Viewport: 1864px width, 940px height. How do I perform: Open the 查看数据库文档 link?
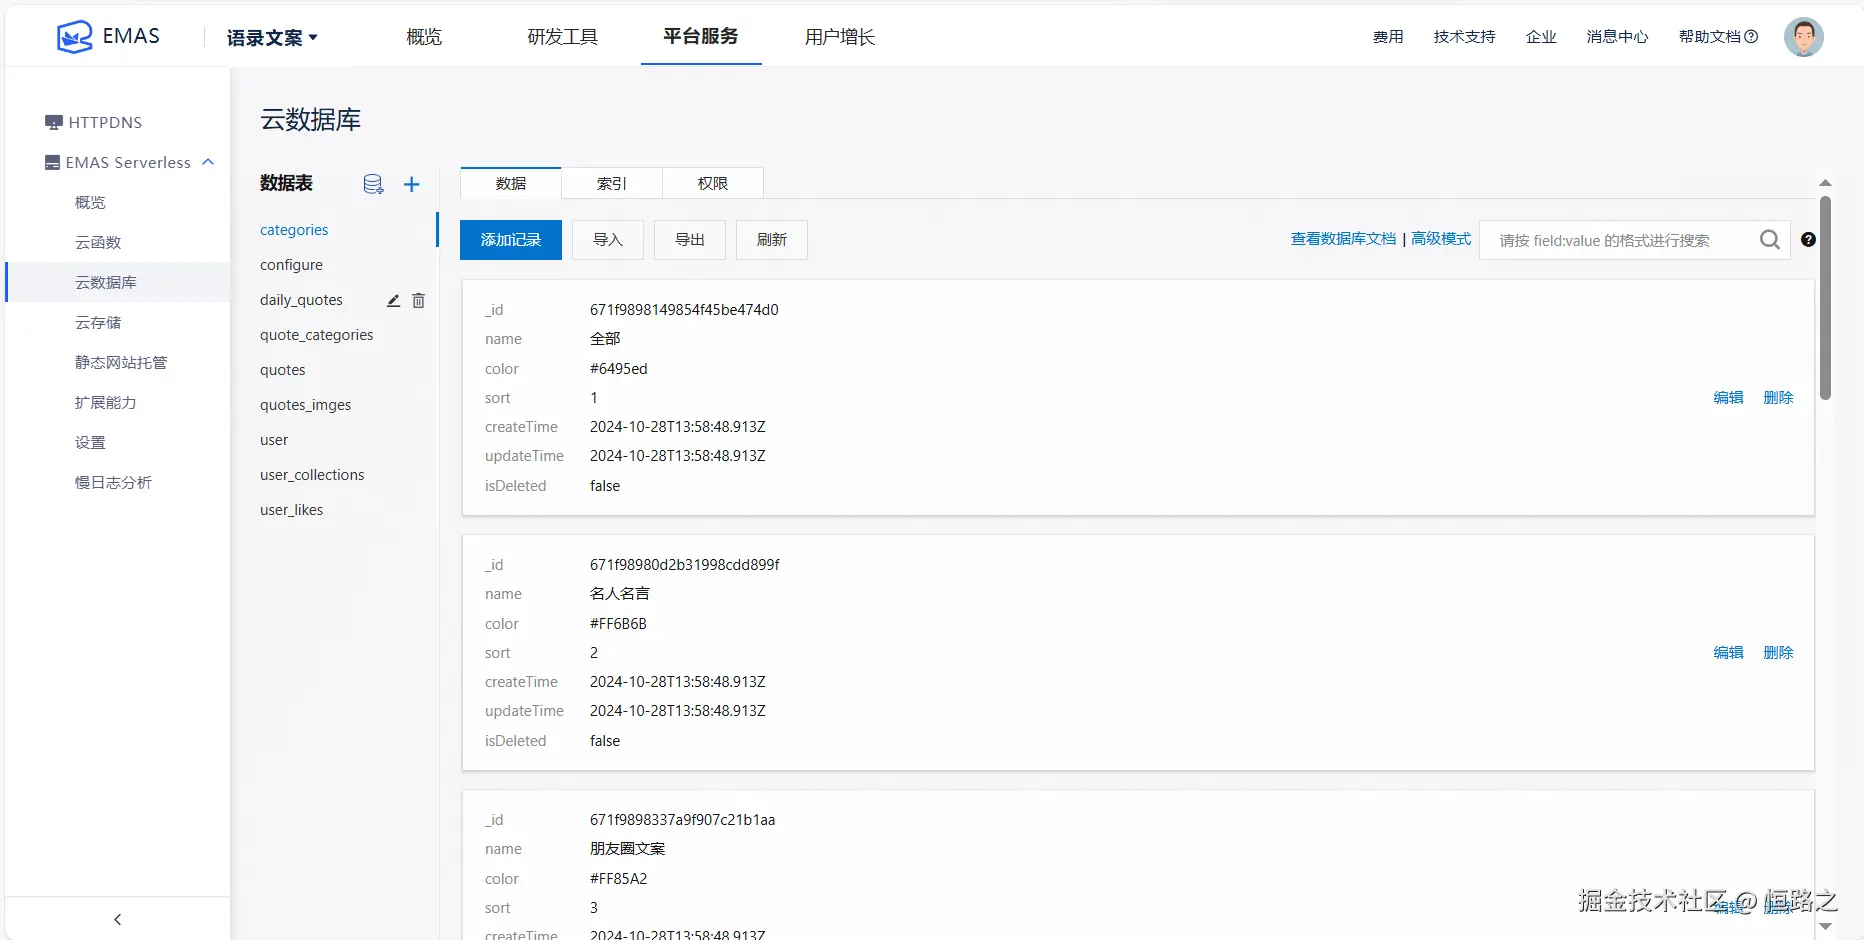tap(1343, 239)
